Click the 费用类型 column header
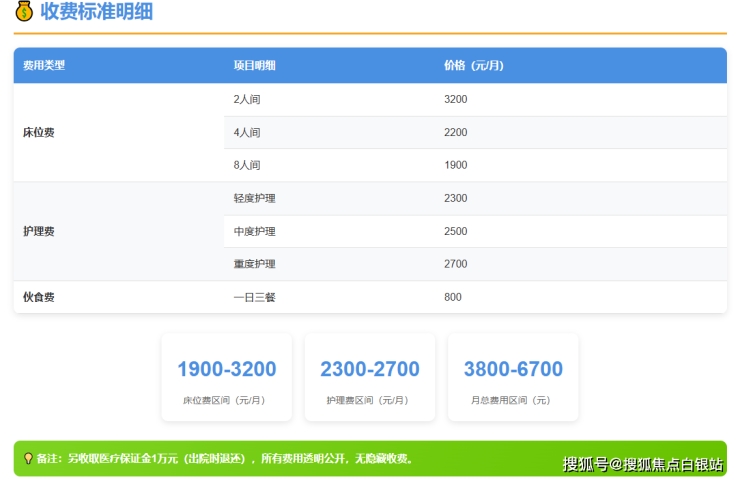 click(x=44, y=66)
